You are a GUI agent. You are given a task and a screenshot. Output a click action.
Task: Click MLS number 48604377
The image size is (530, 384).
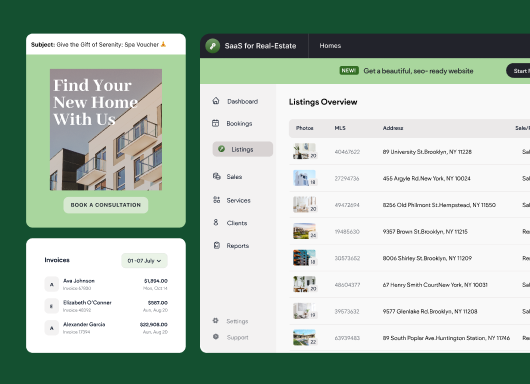coord(347,285)
